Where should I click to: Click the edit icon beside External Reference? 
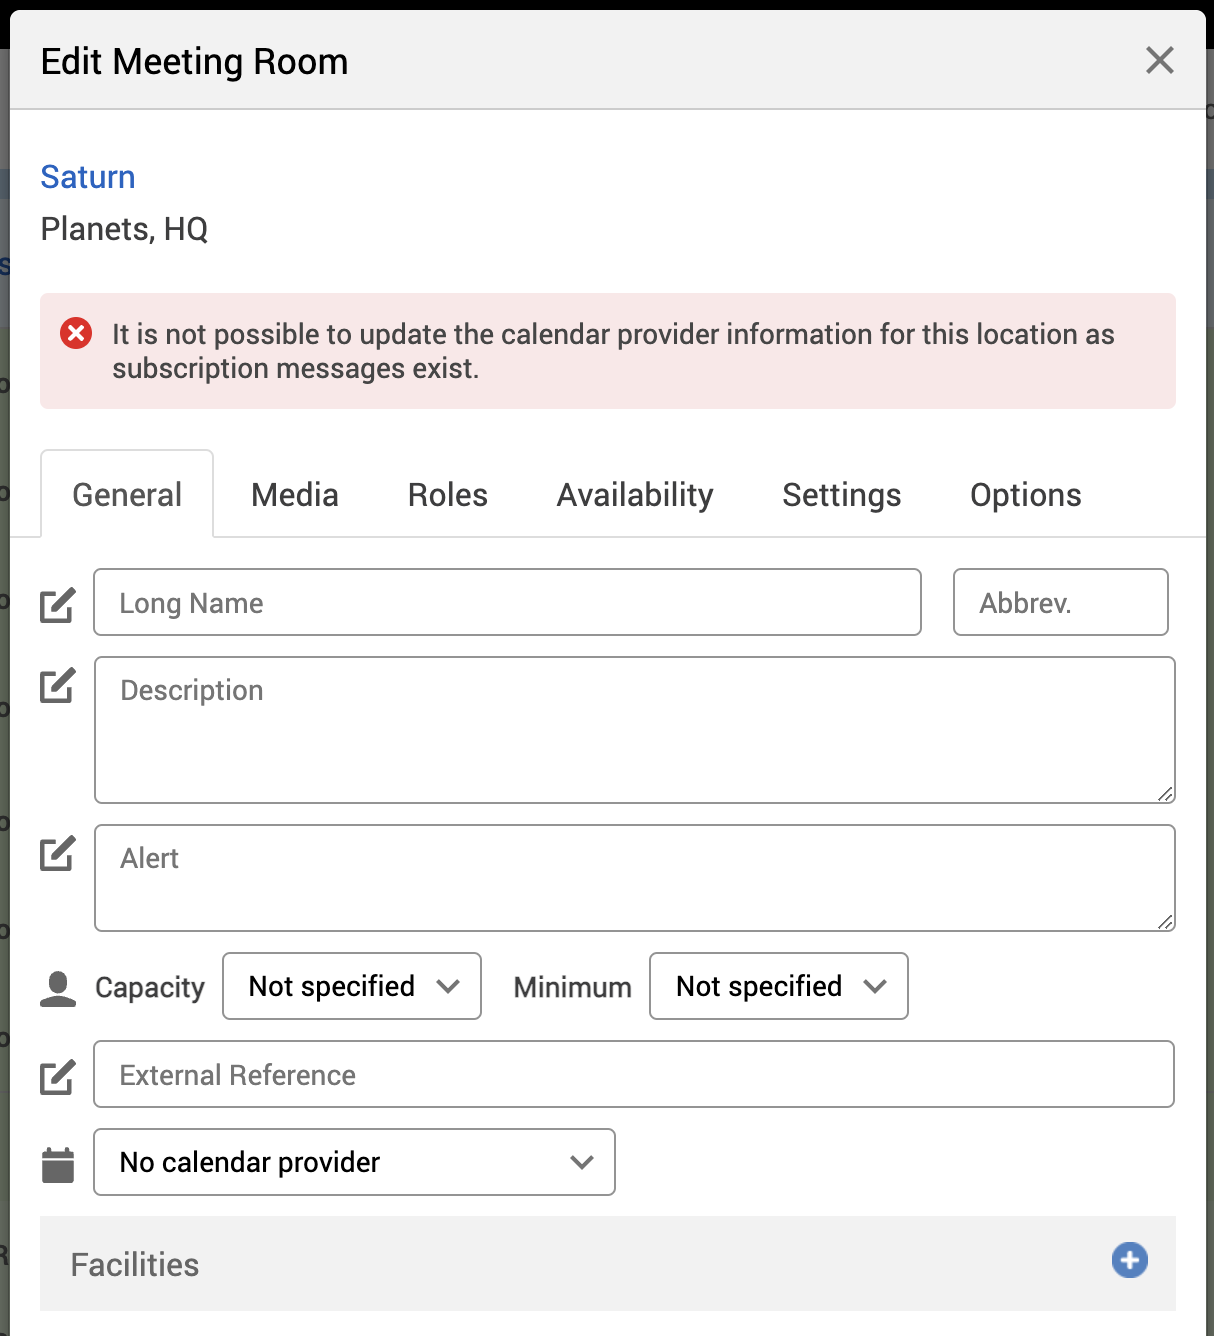(x=57, y=1076)
